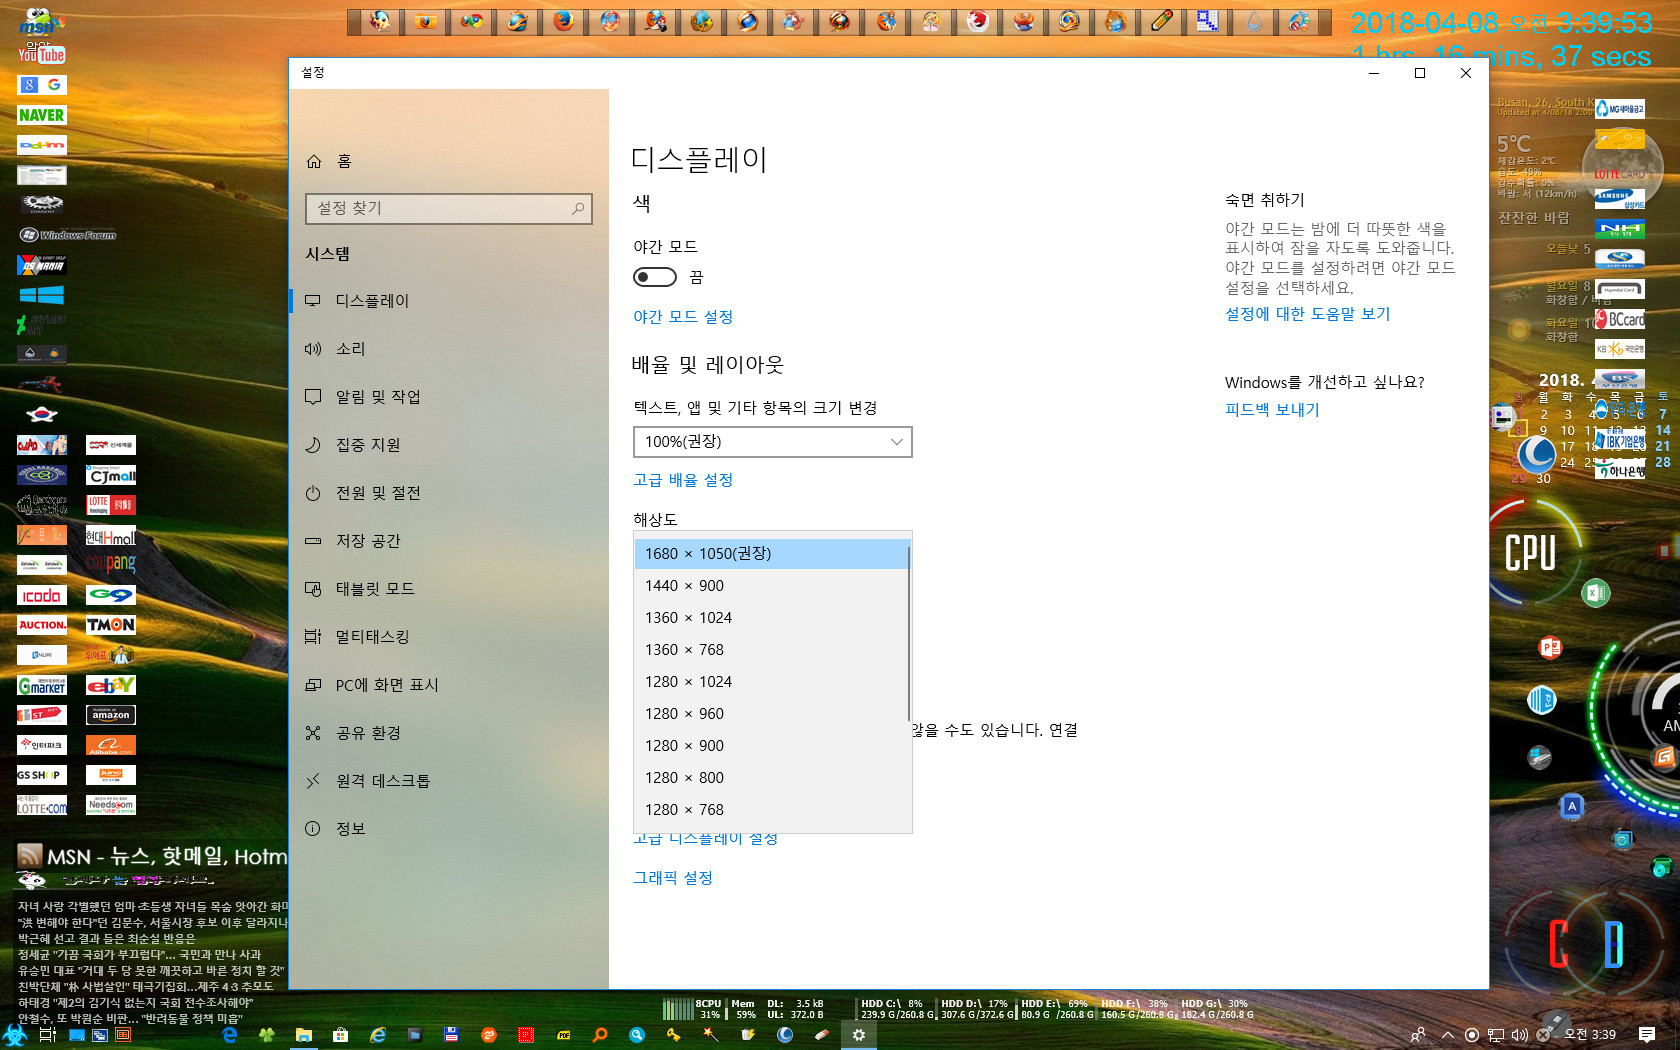Click the resolution list scrollbar
This screenshot has height=1050, width=1680.
[x=909, y=633]
